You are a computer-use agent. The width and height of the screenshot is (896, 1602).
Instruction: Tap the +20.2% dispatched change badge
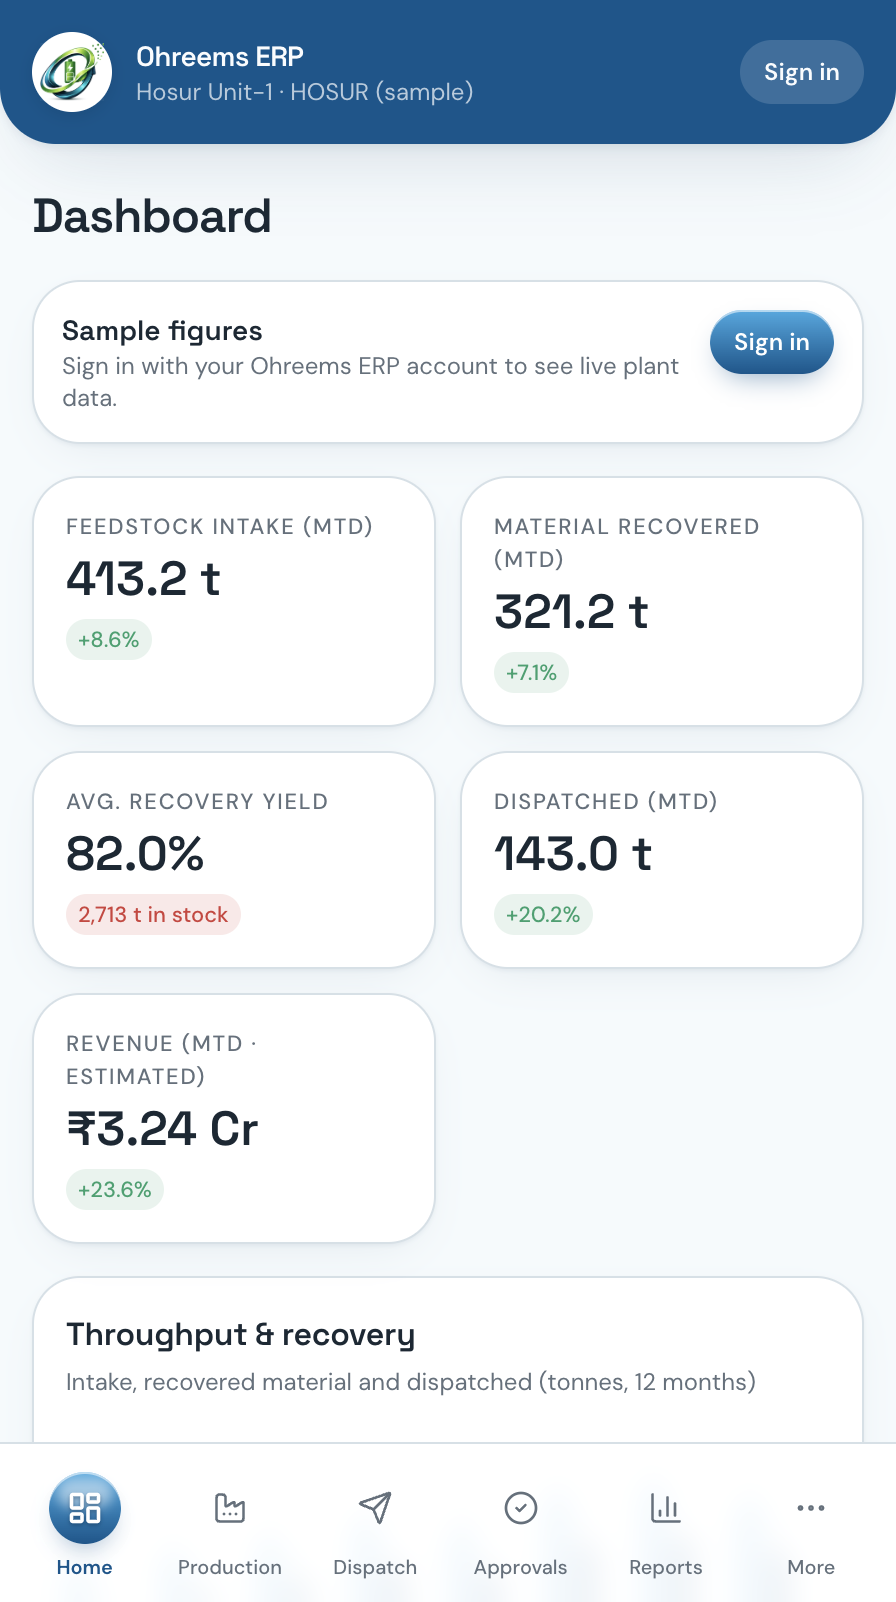point(543,914)
